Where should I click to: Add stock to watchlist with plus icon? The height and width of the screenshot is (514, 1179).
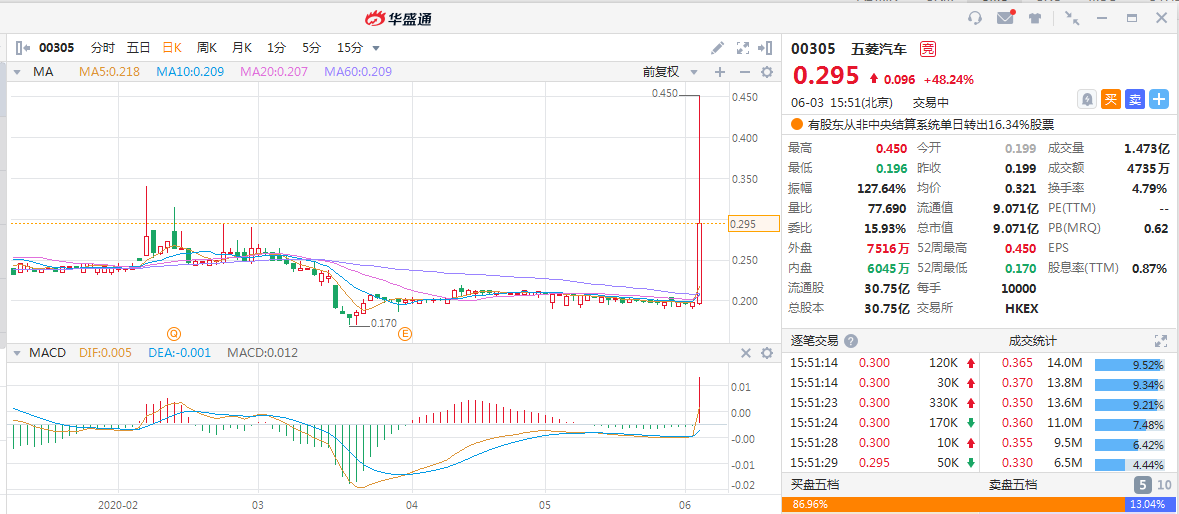tap(1158, 99)
